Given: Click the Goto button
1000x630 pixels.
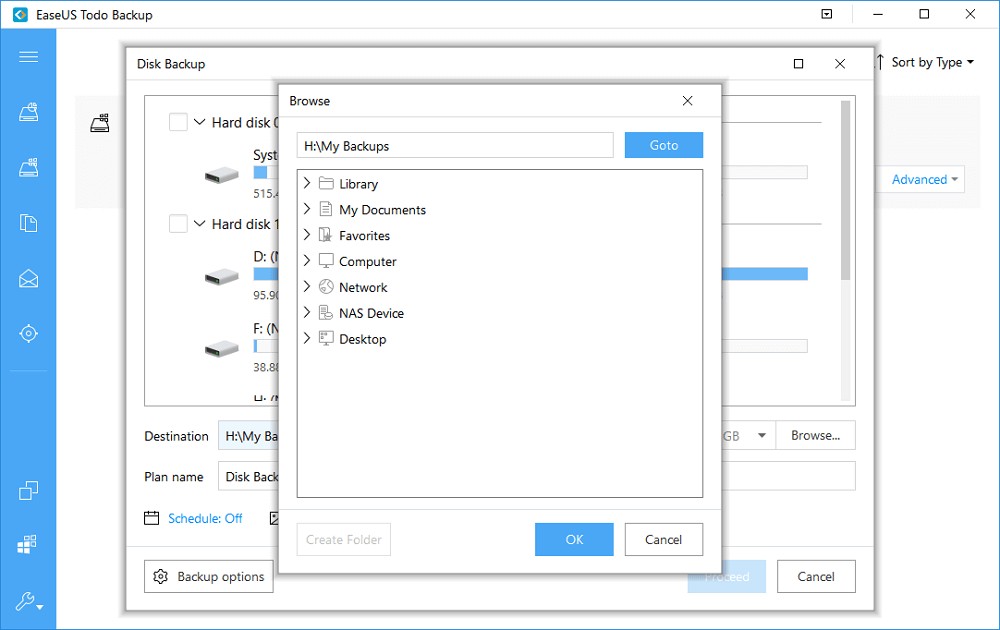Looking at the screenshot, I should pyautogui.click(x=663, y=145).
